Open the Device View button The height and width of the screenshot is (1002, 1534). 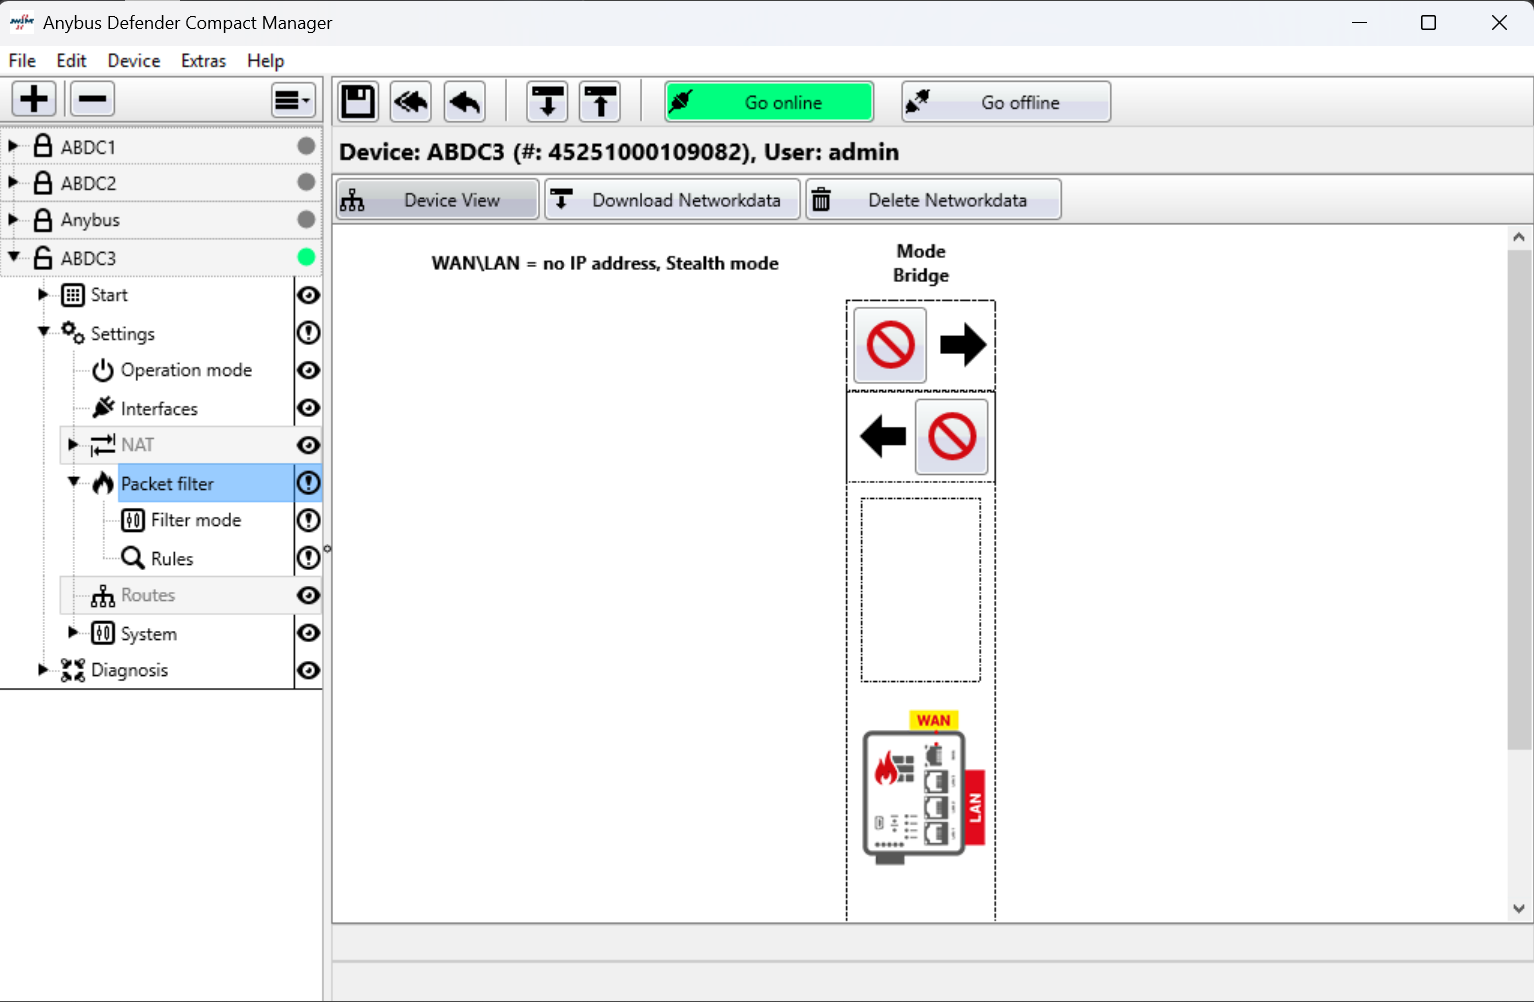click(x=438, y=200)
